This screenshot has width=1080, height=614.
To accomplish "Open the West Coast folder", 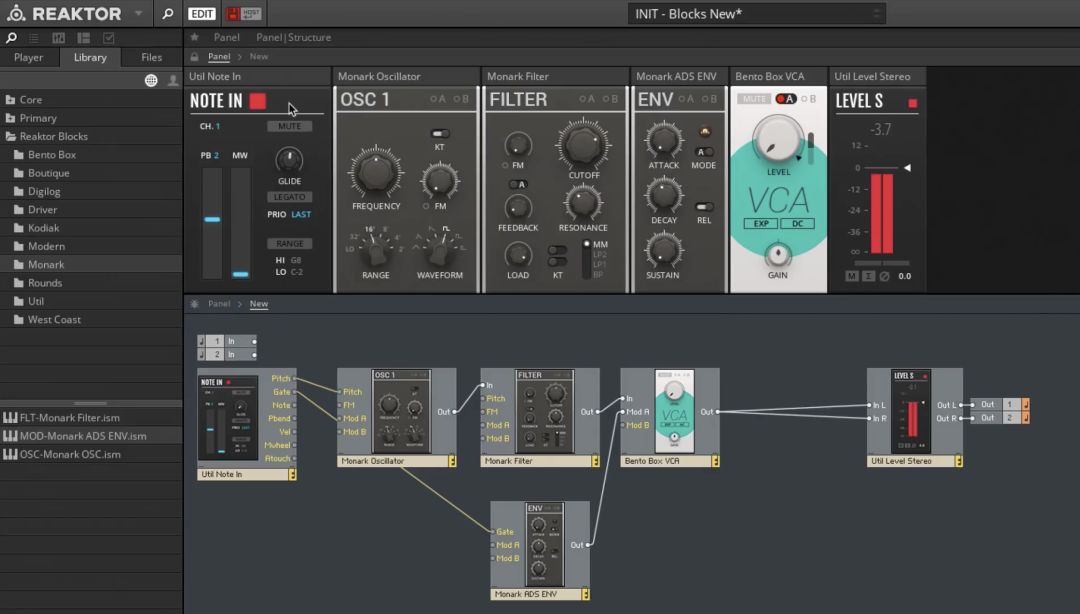I will [91, 320].
